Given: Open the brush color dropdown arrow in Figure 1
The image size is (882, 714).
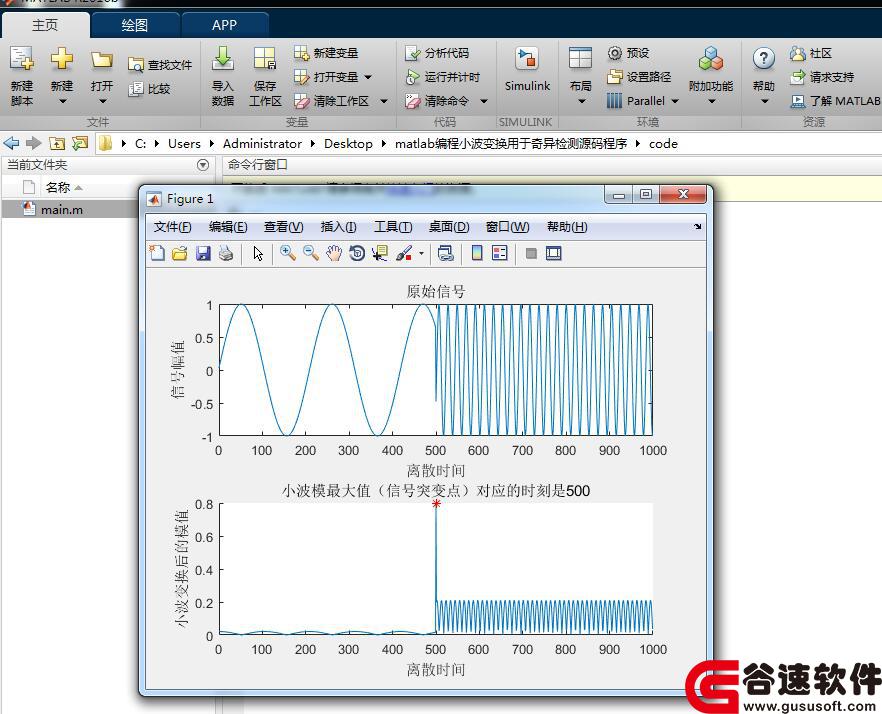Looking at the screenshot, I should pos(421,254).
